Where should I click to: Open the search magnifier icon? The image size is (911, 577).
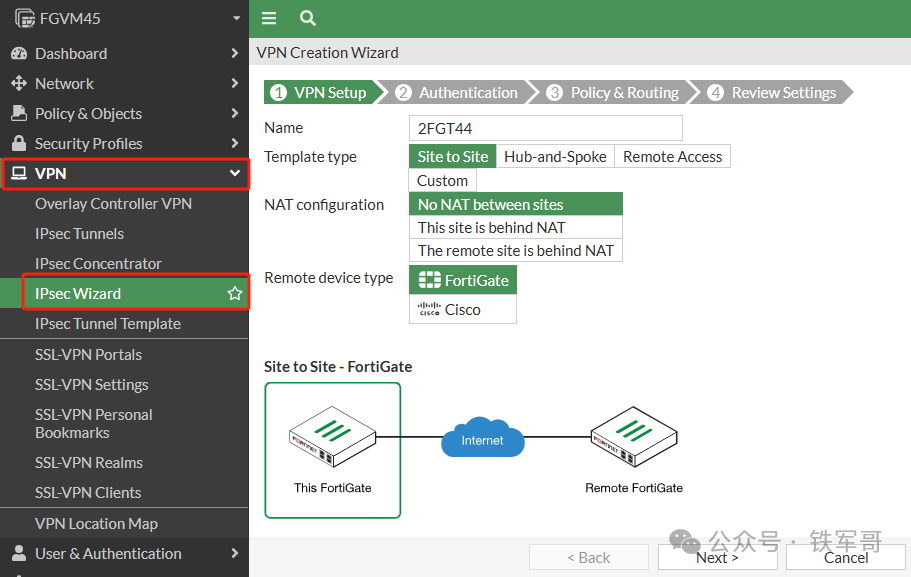coord(307,18)
